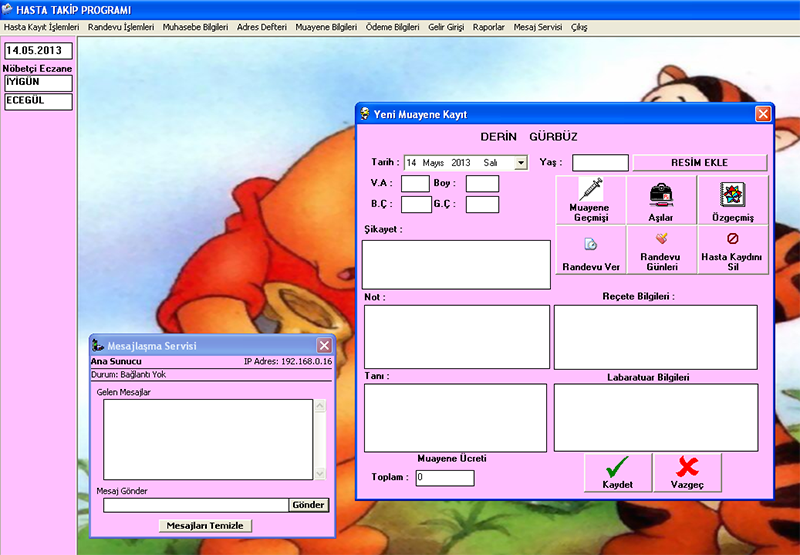This screenshot has height=555, width=800.
Task: Save record with green Kaydet checkmark
Action: [618, 473]
